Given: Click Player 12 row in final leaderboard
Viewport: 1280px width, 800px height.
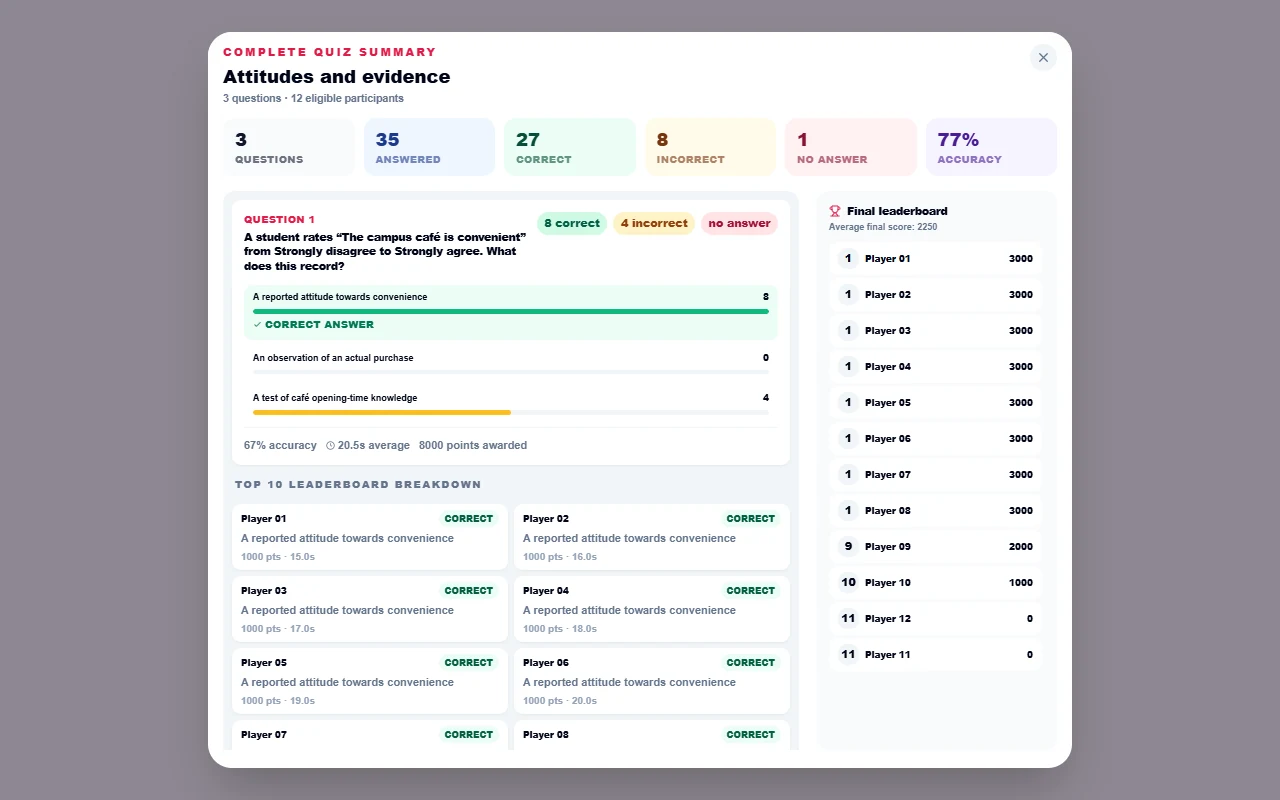Looking at the screenshot, I should click(x=935, y=619).
